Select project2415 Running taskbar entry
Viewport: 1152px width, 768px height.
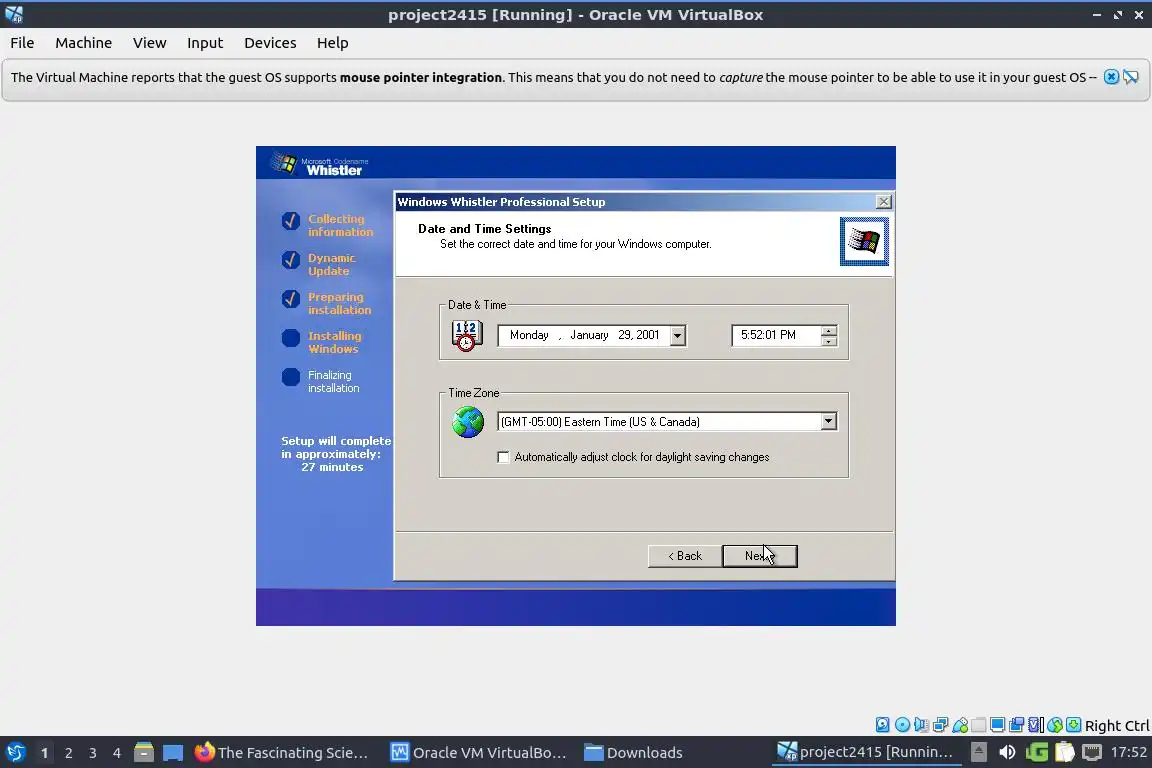click(865, 753)
